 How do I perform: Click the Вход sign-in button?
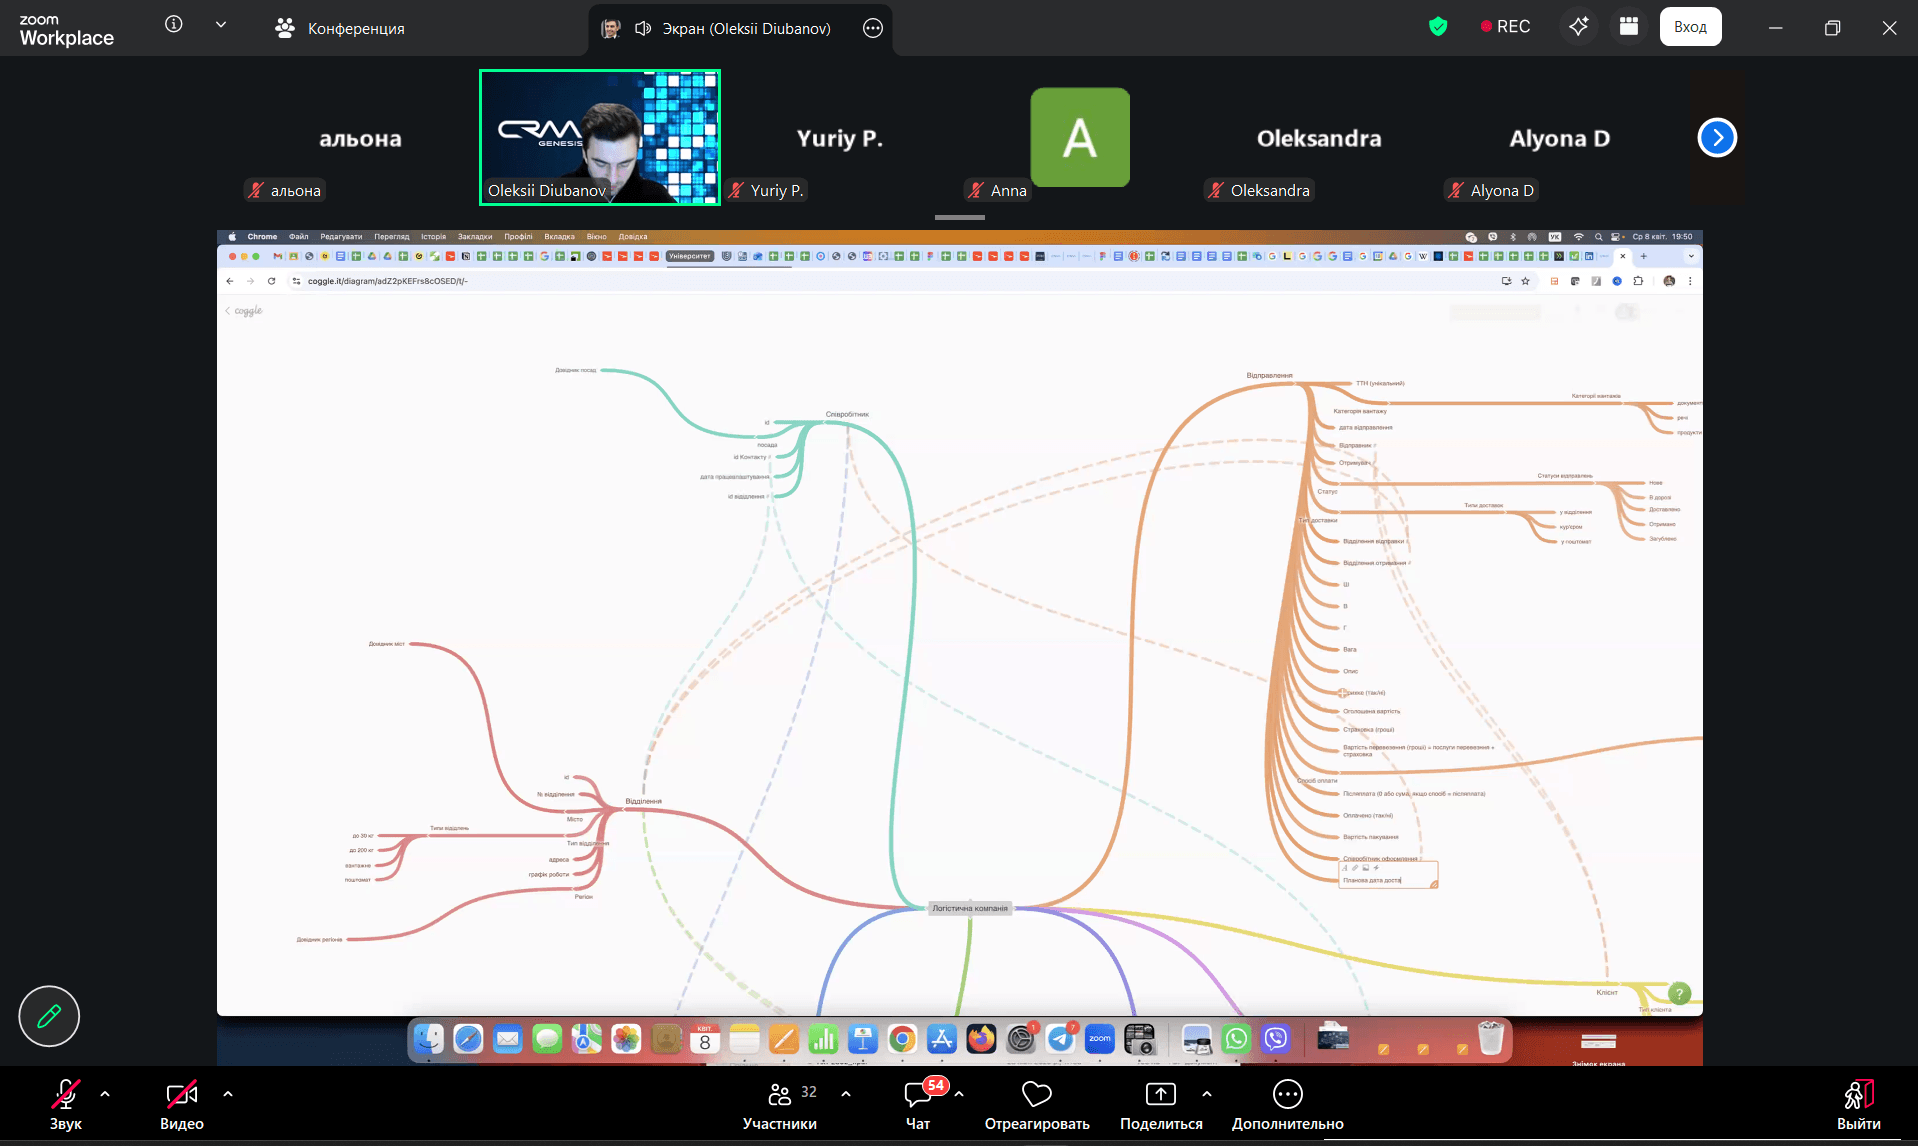[x=1690, y=27]
